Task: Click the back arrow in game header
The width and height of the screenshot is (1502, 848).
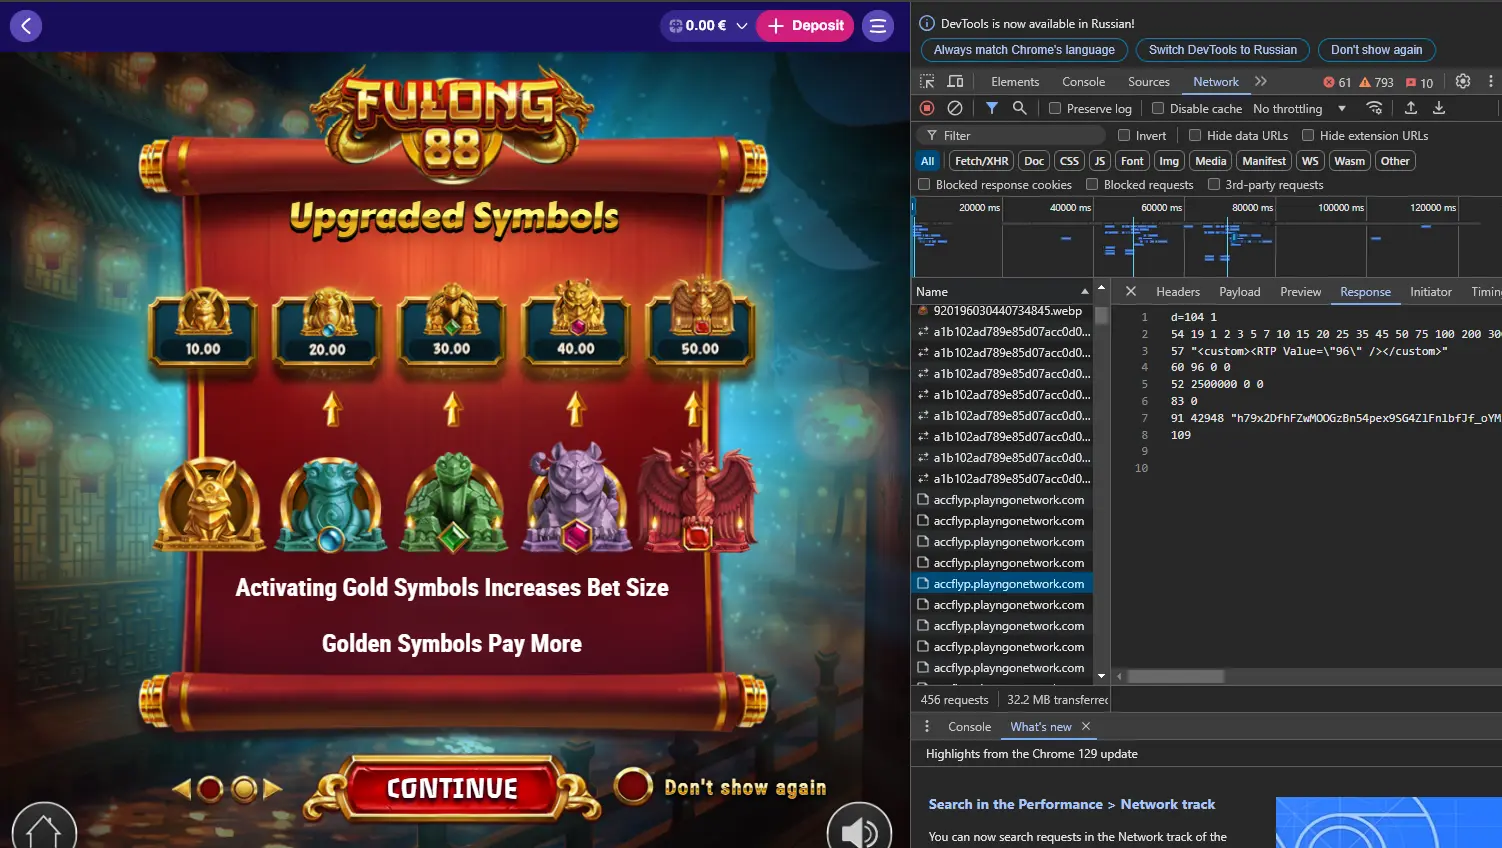Action: (26, 25)
